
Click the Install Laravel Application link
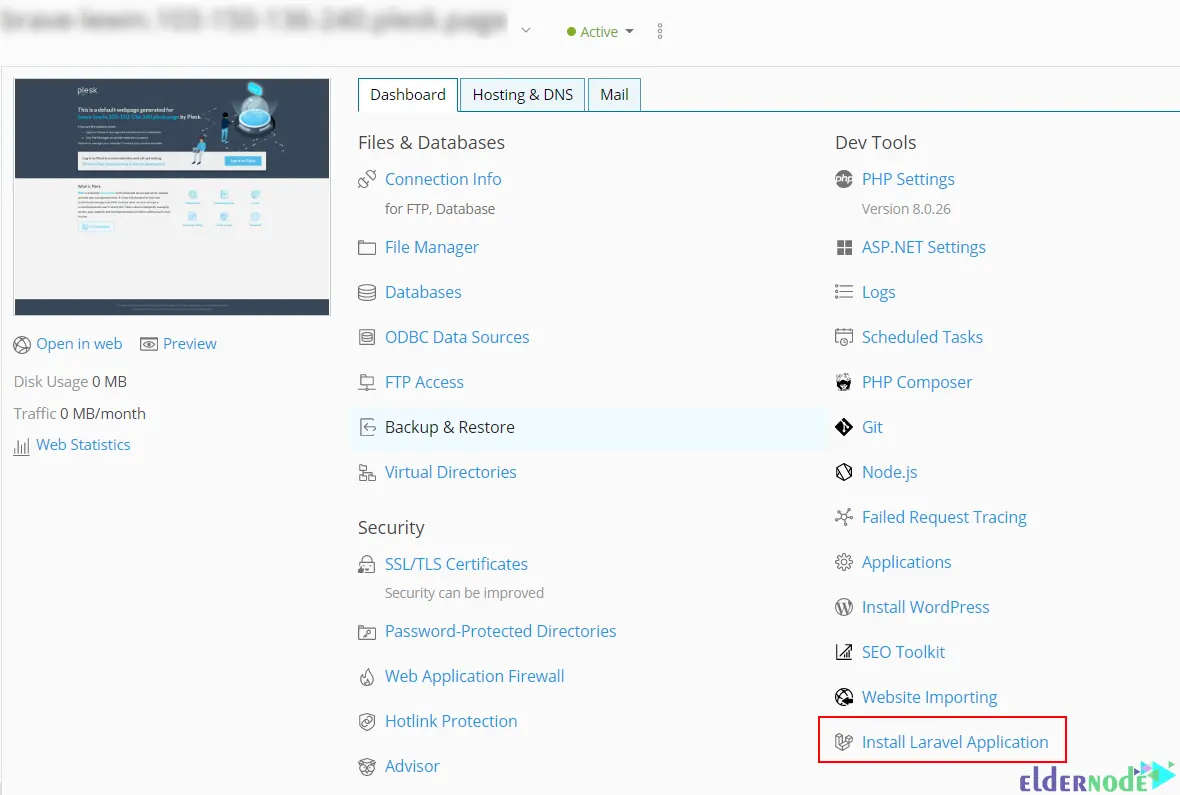click(955, 742)
